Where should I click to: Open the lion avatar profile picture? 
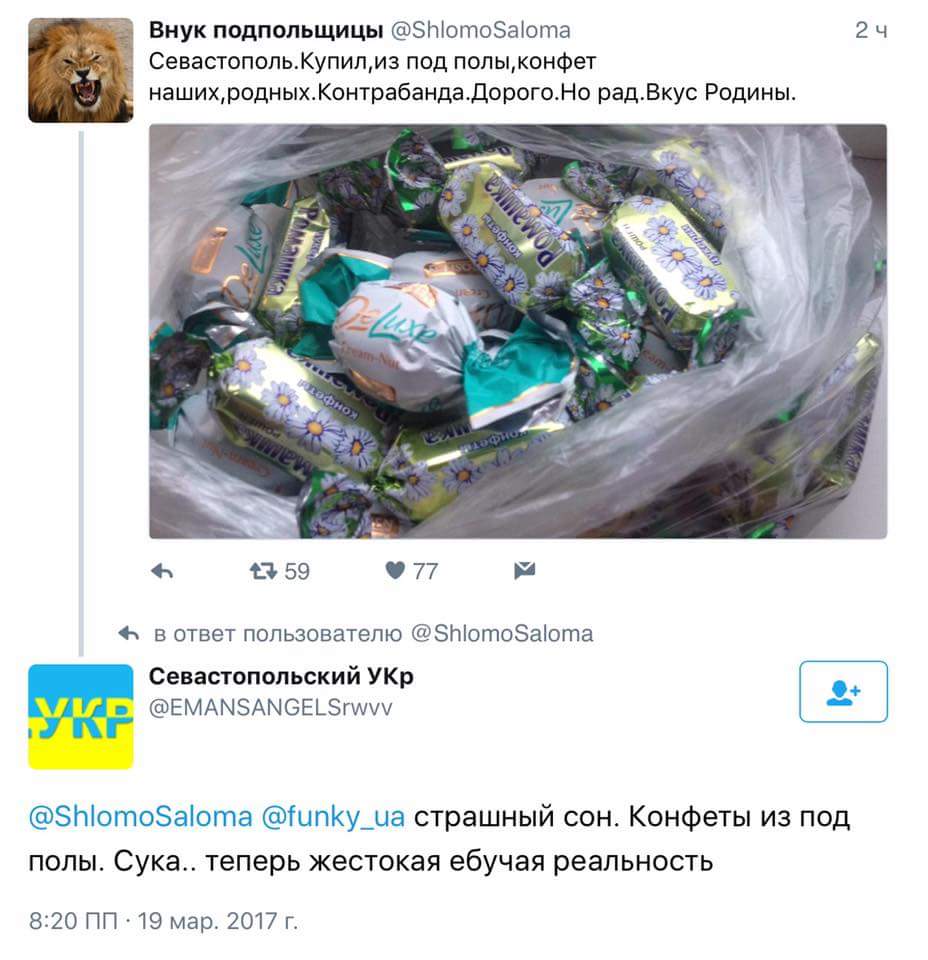pyautogui.click(x=81, y=70)
